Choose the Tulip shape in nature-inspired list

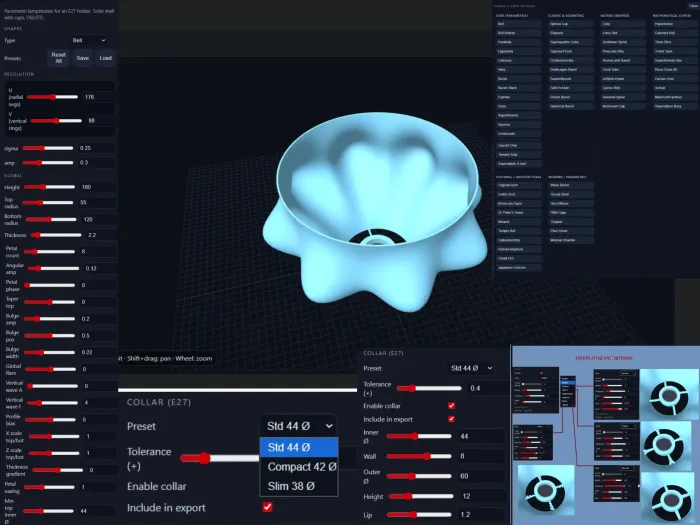pyautogui.click(x=622, y=24)
